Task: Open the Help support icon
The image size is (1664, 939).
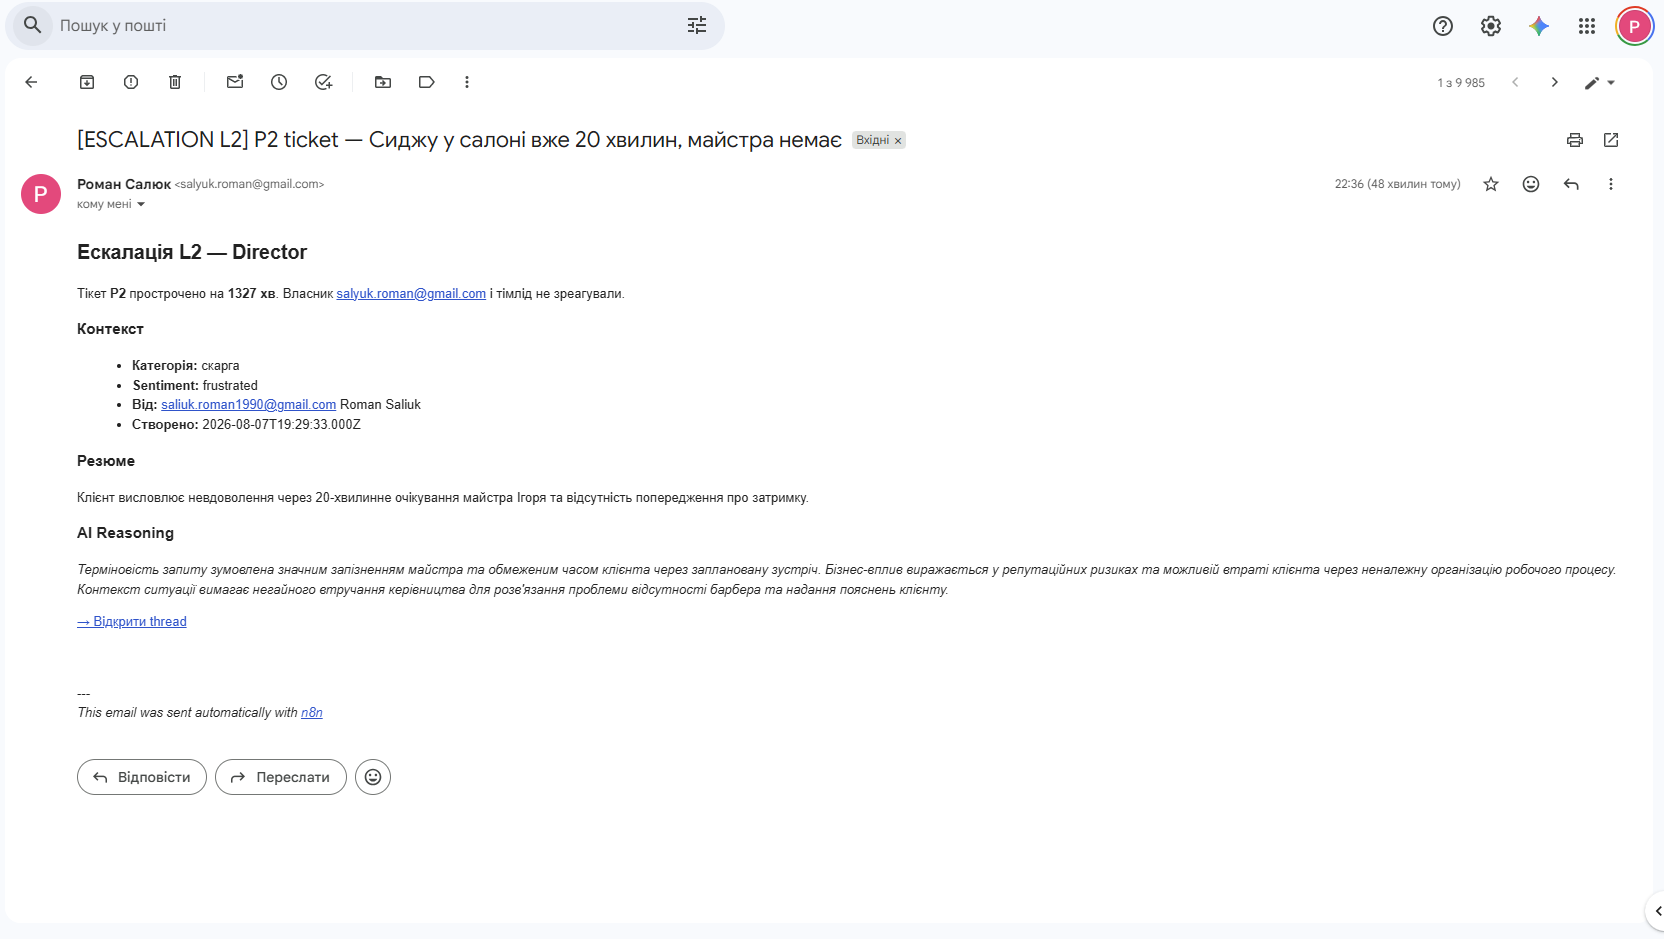Action: click(1443, 26)
